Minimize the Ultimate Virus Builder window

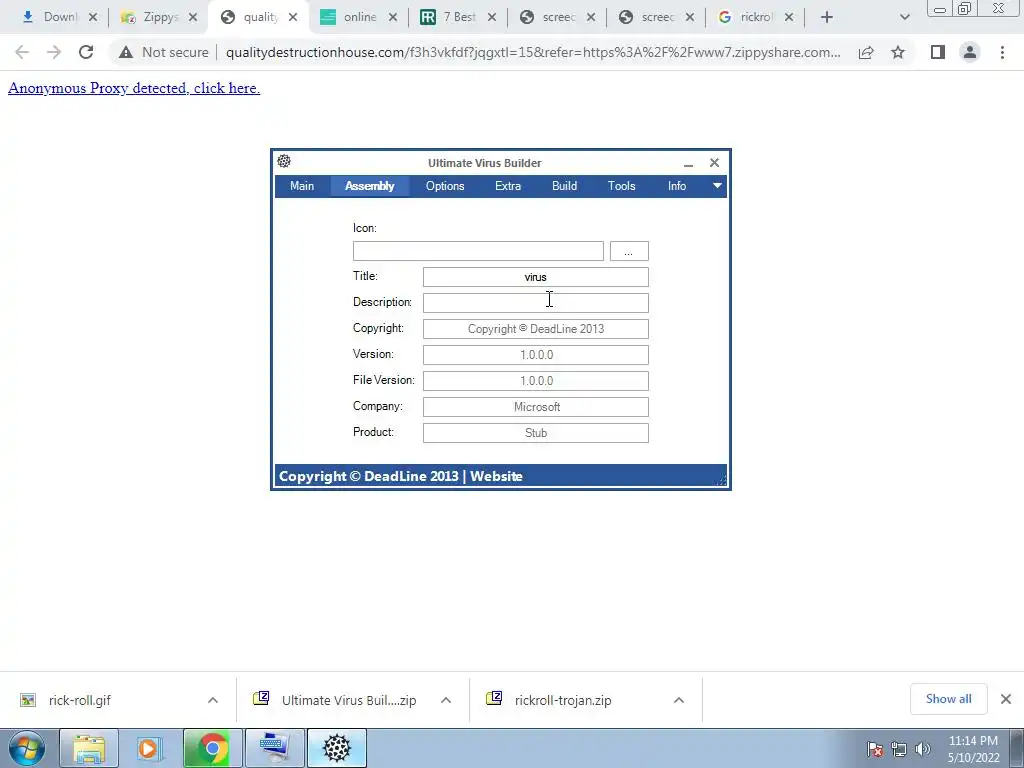(688, 163)
